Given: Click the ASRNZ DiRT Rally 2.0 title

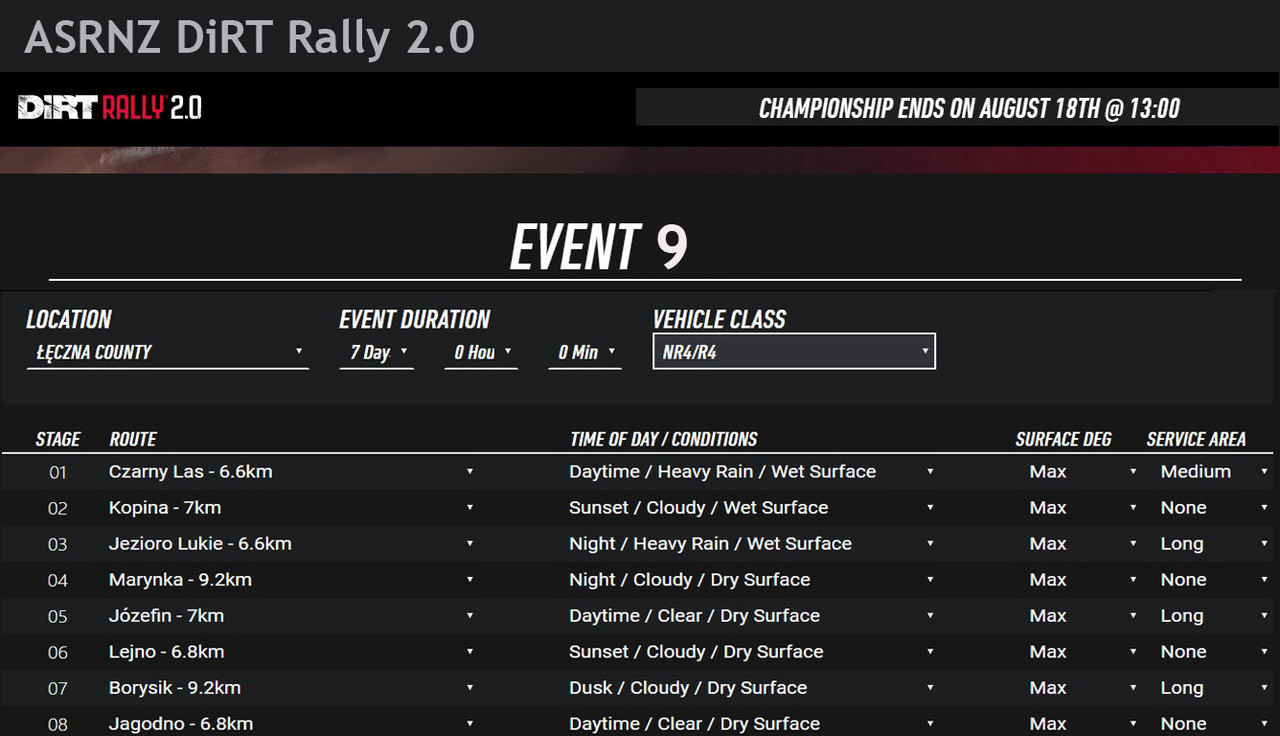Looking at the screenshot, I should (x=249, y=38).
